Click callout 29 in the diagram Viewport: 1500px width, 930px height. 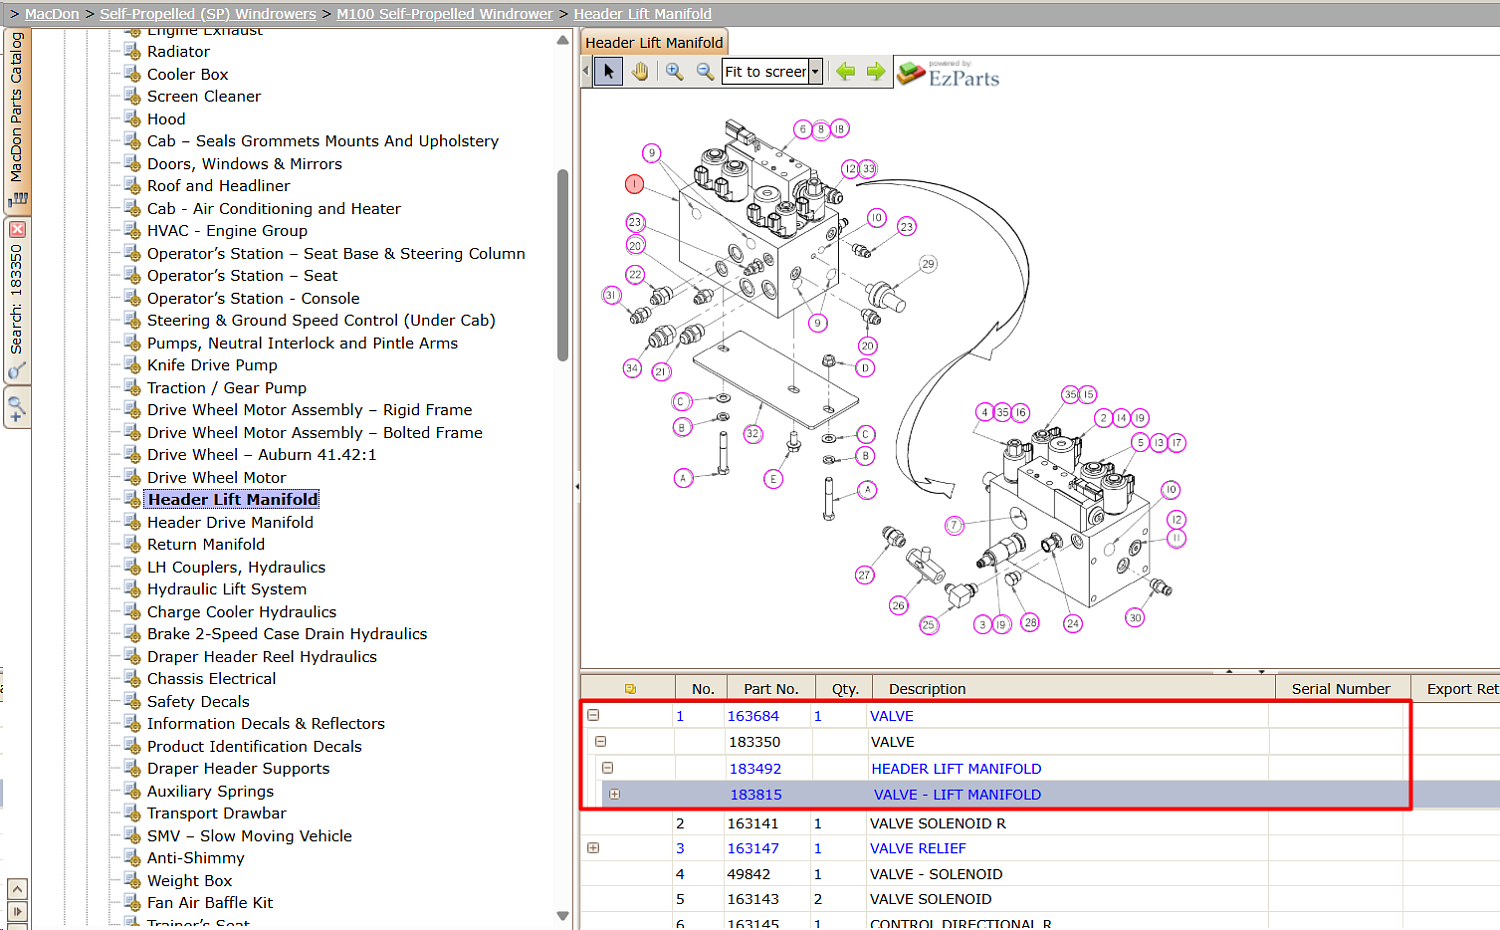(928, 264)
